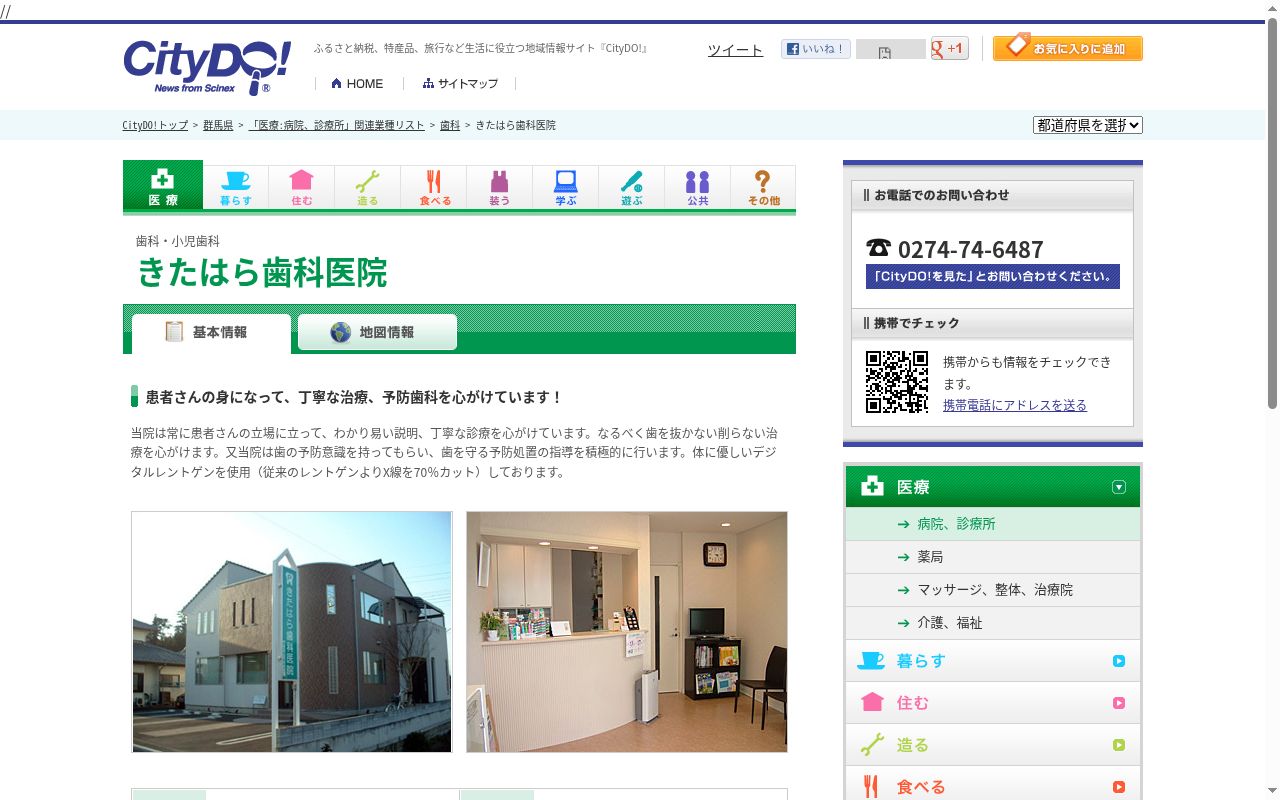Add to favorites with お気に入りに追加

[1068, 48]
